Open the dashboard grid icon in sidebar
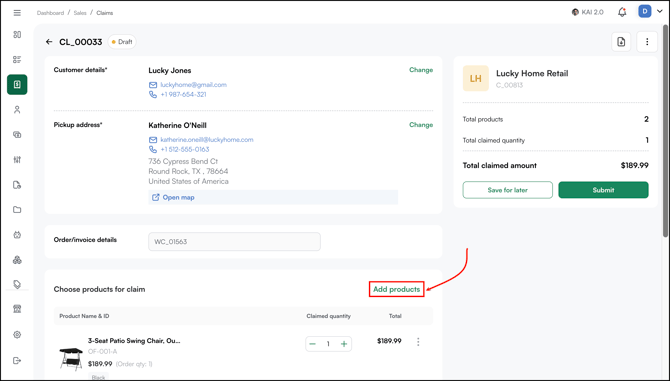The width and height of the screenshot is (670, 381). (x=17, y=35)
